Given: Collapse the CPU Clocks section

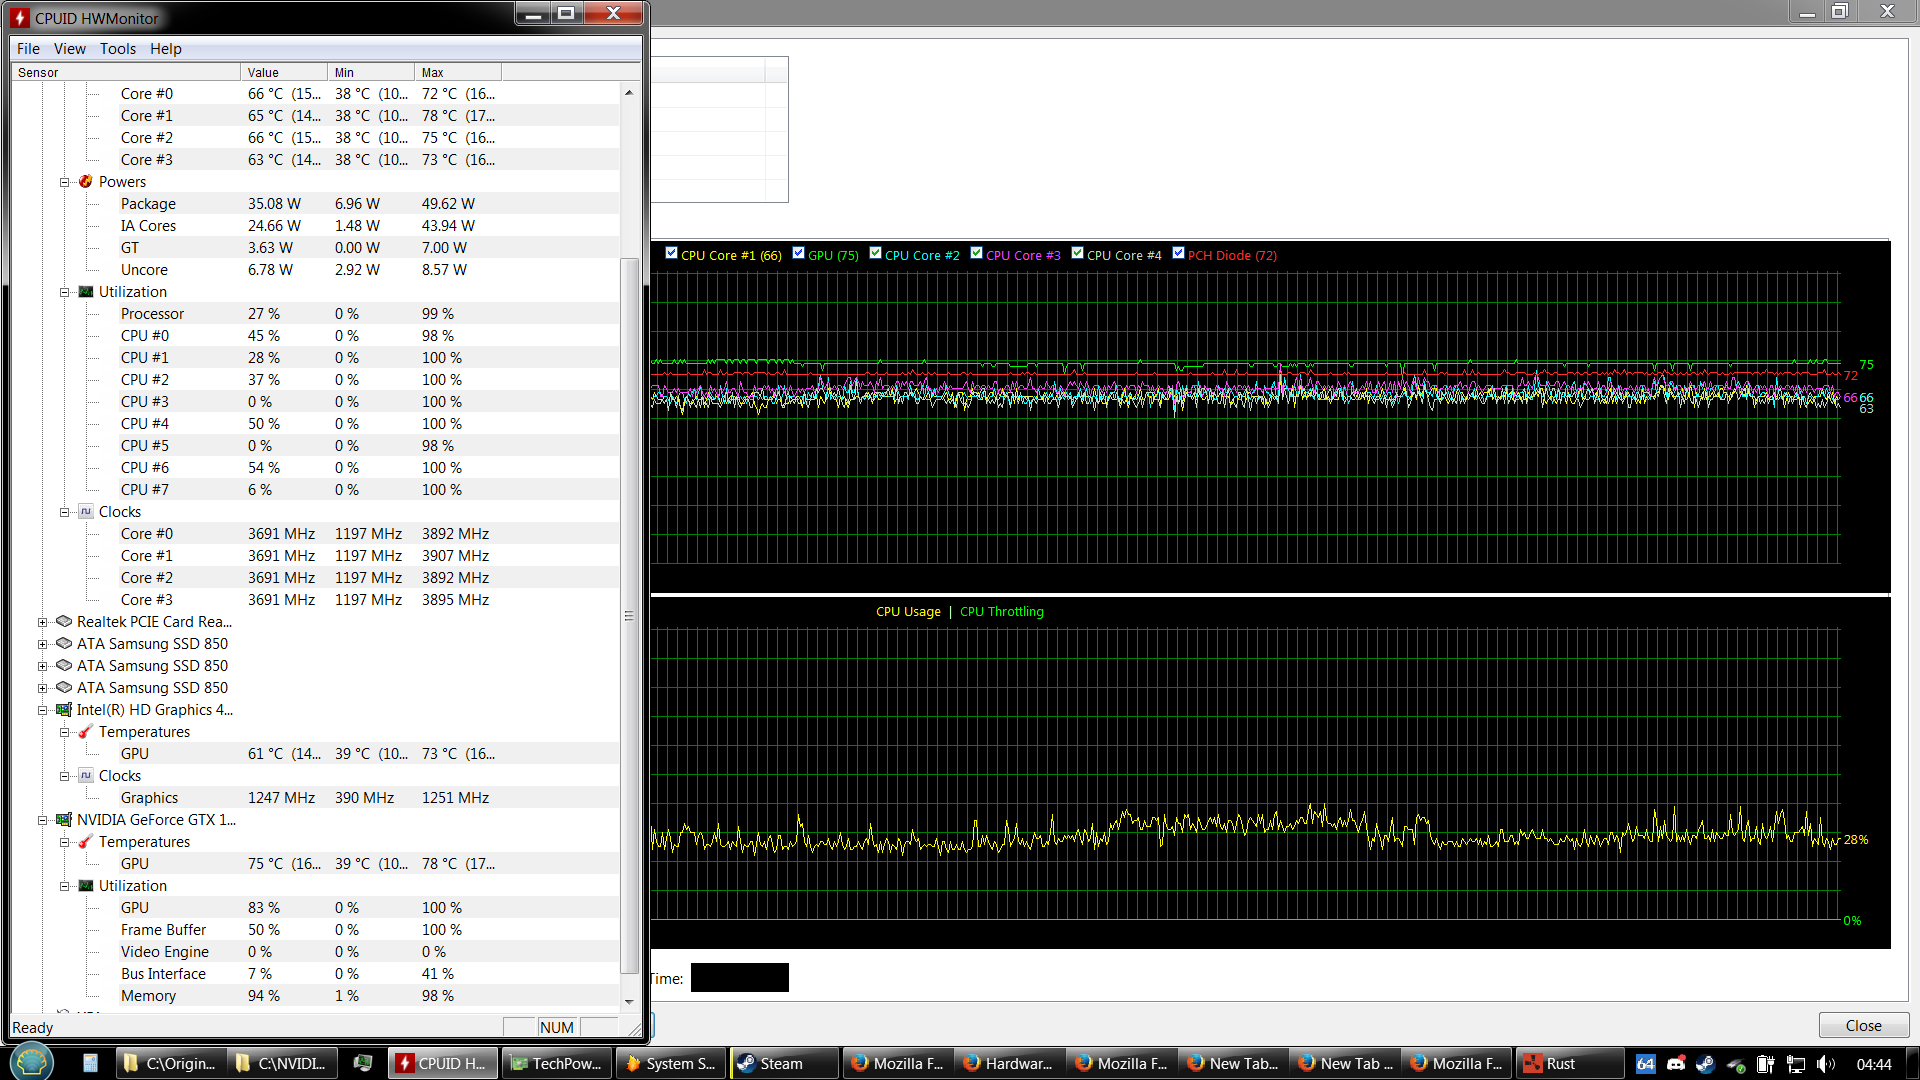Looking at the screenshot, I should pyautogui.click(x=64, y=512).
